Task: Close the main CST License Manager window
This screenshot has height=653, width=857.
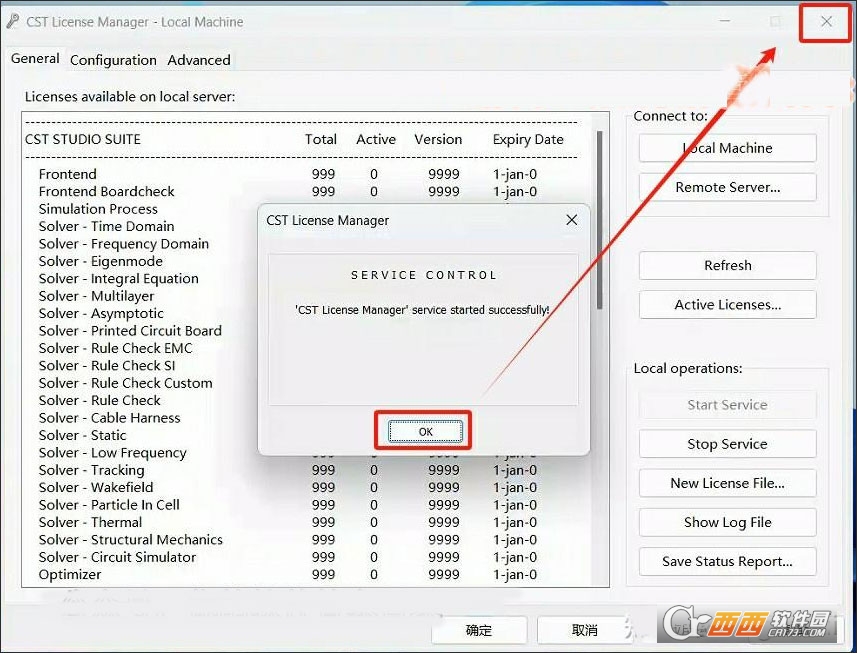Action: coord(826,21)
